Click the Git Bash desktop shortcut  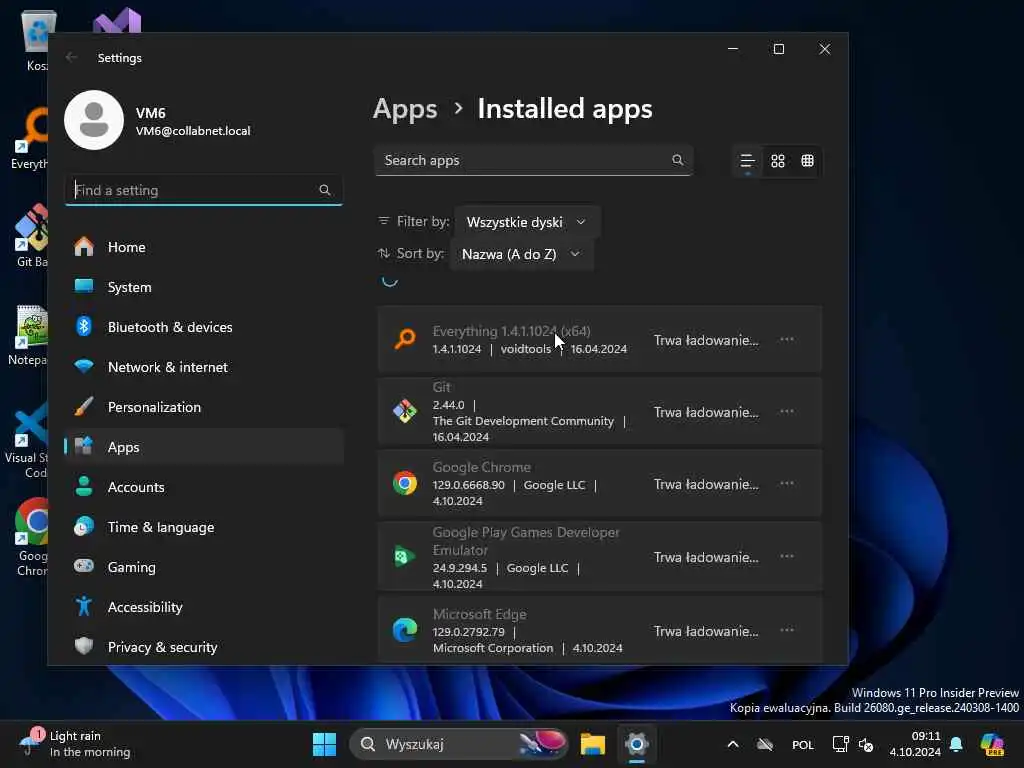[x=31, y=236]
